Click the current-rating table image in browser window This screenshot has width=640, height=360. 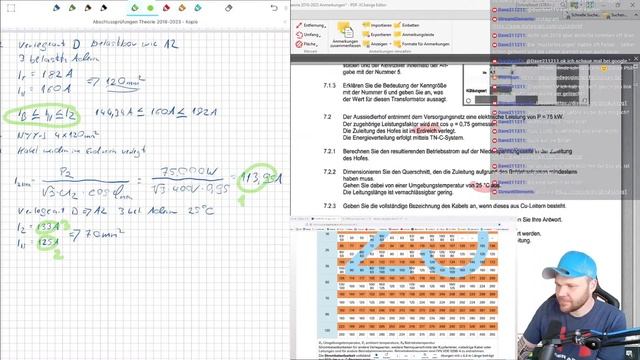click(x=407, y=284)
